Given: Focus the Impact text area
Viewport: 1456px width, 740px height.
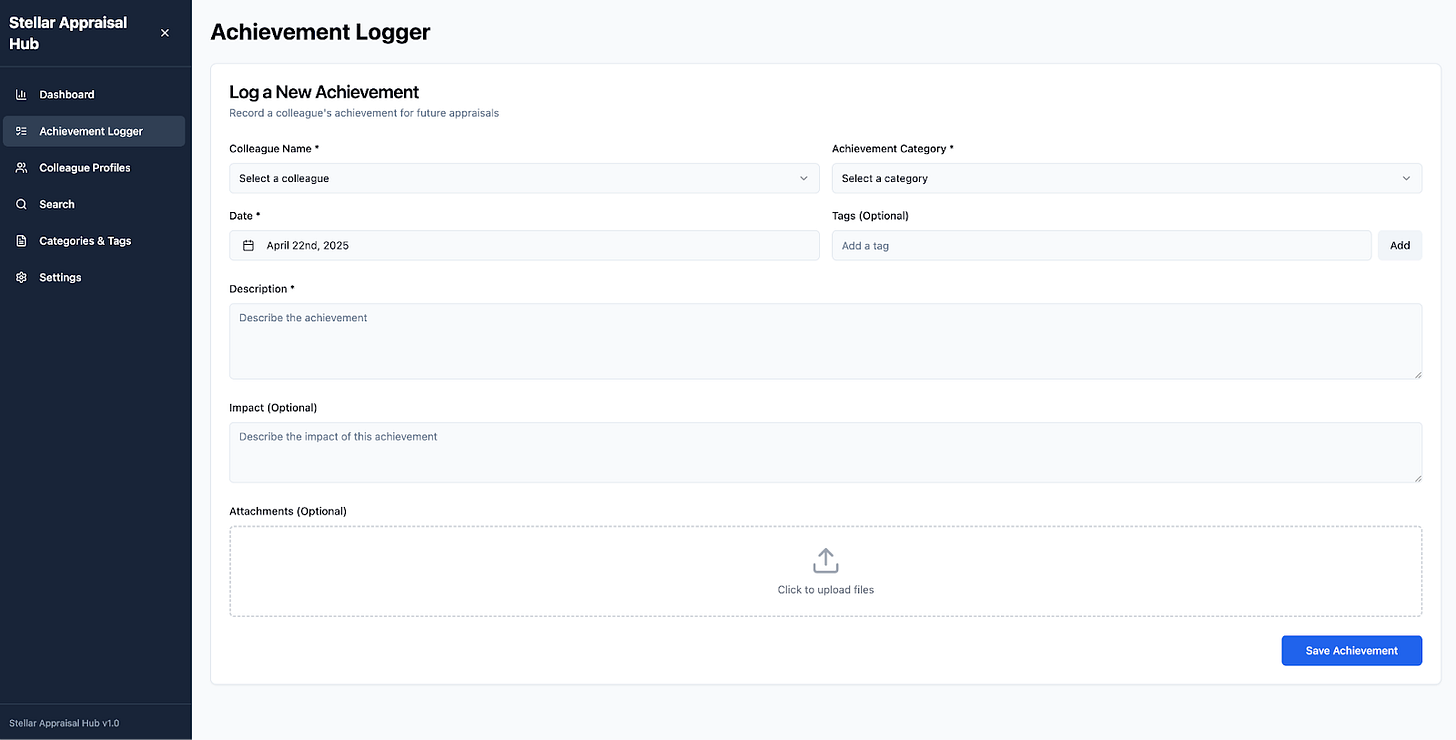Looking at the screenshot, I should pos(825,452).
